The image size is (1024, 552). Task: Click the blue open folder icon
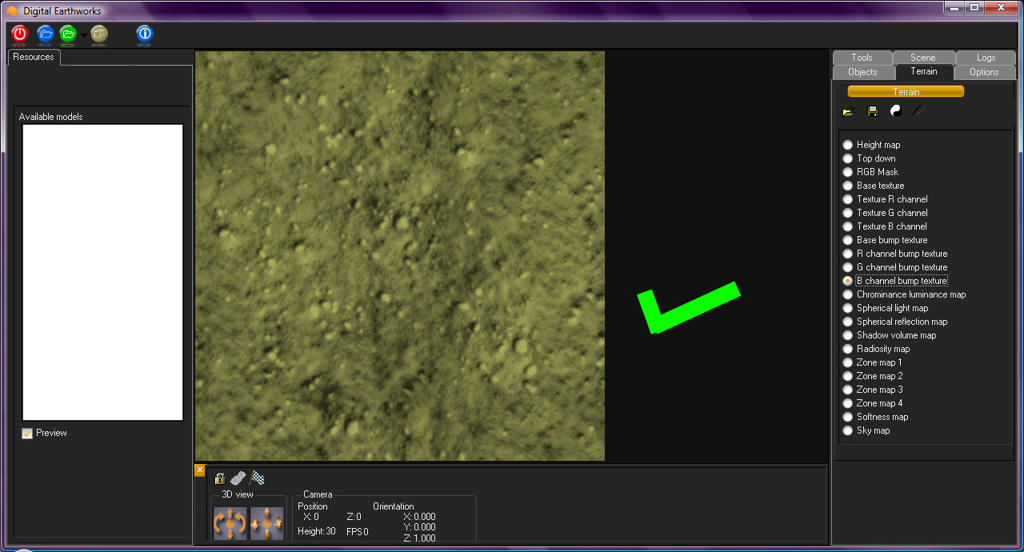[x=45, y=33]
